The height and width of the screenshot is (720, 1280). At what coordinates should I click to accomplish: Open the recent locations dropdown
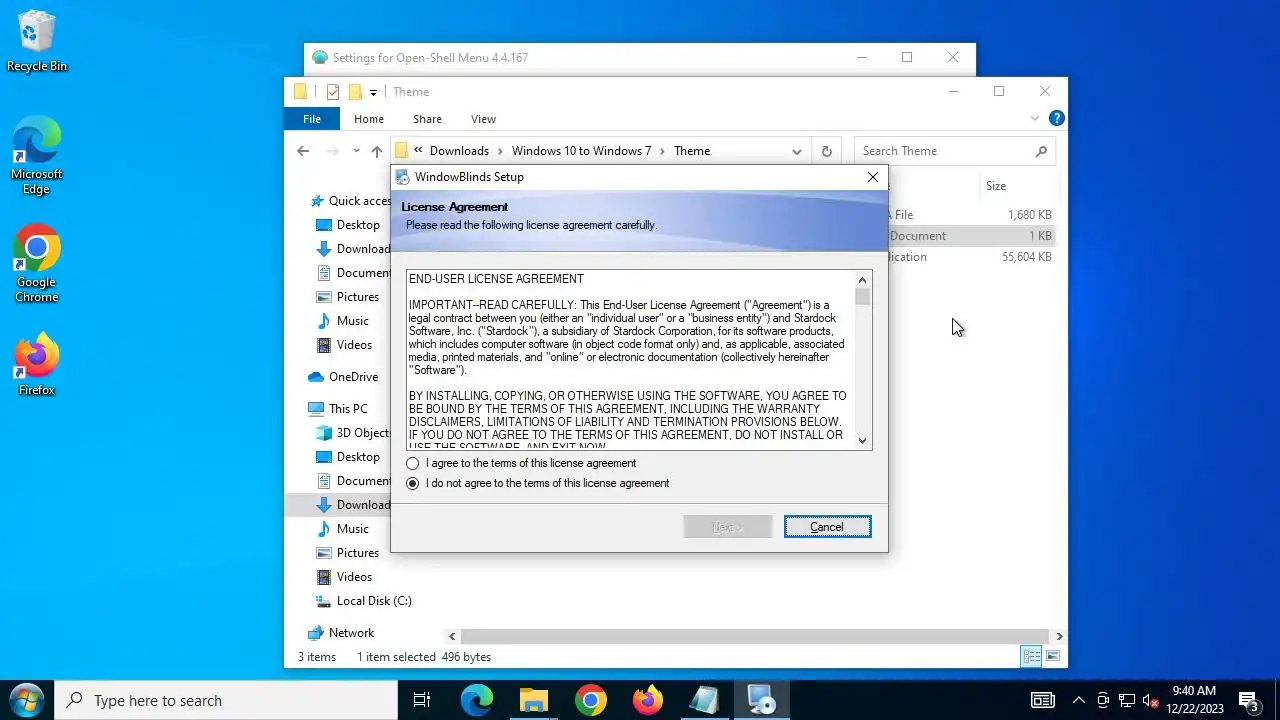356,151
